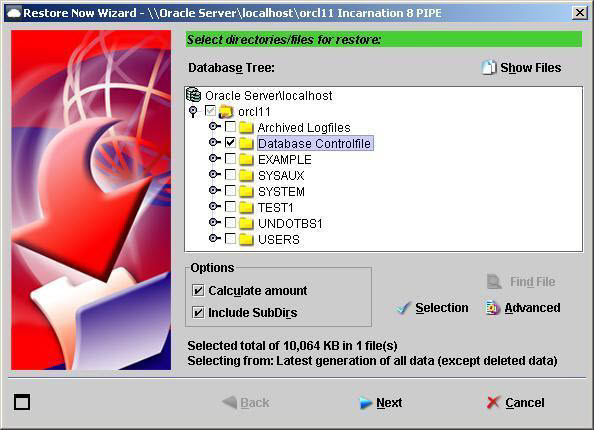Check the USERS tablespace checkbox
Screen dimensions: 594x430
(x=230, y=238)
